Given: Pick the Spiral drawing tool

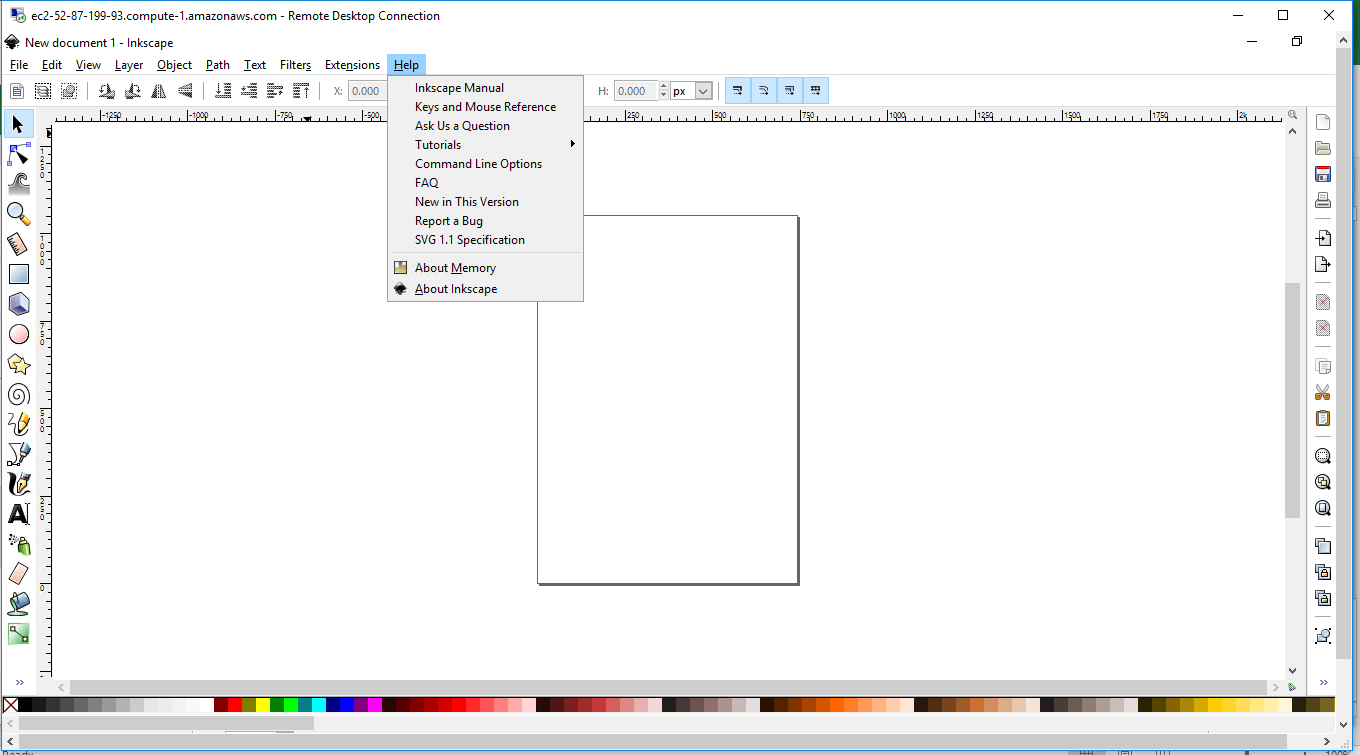Looking at the screenshot, I should point(19,394).
